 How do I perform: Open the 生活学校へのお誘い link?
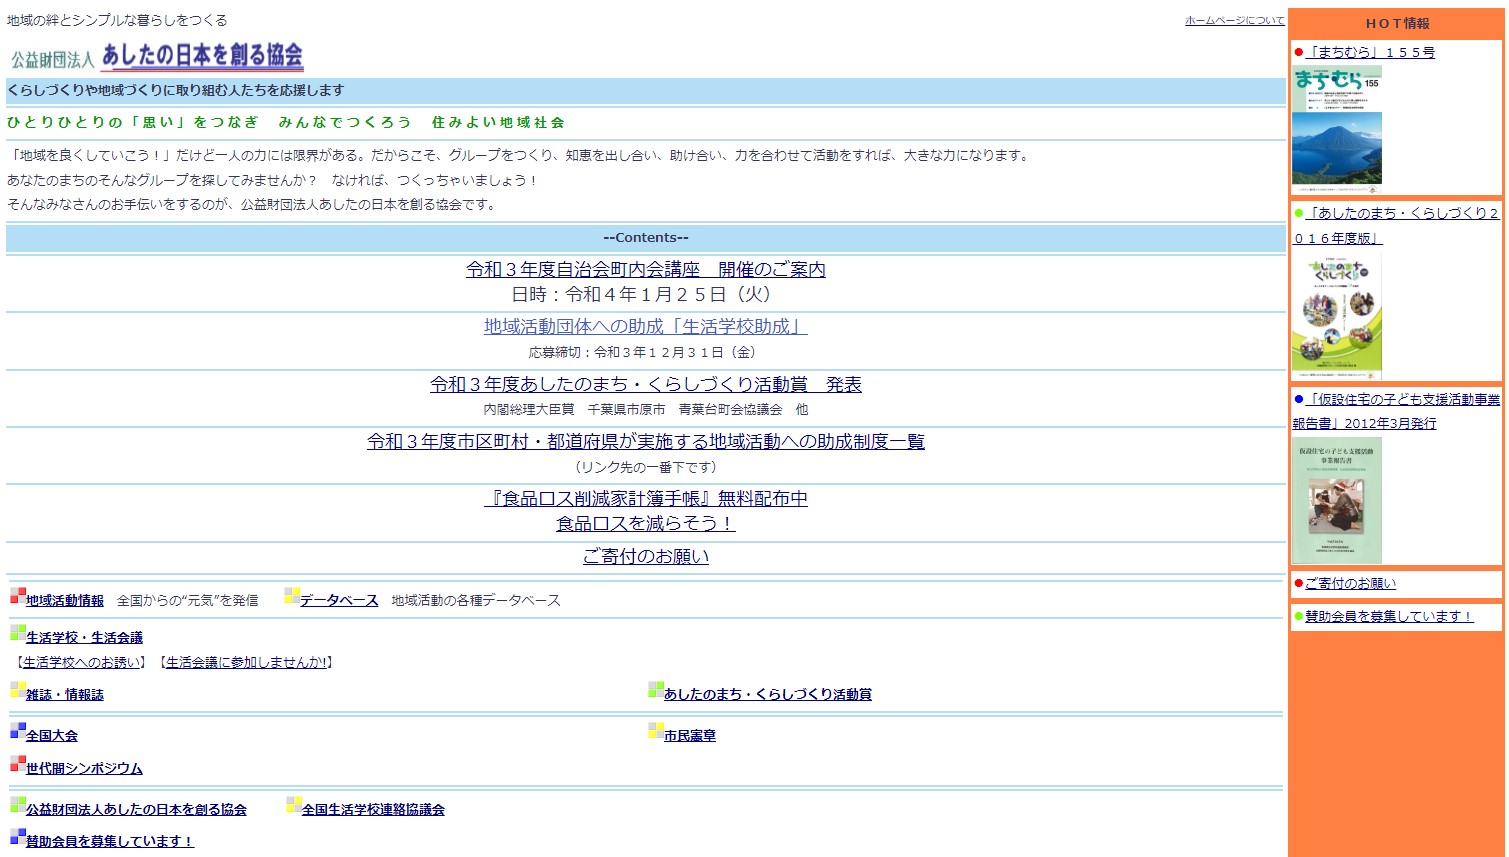tap(82, 663)
